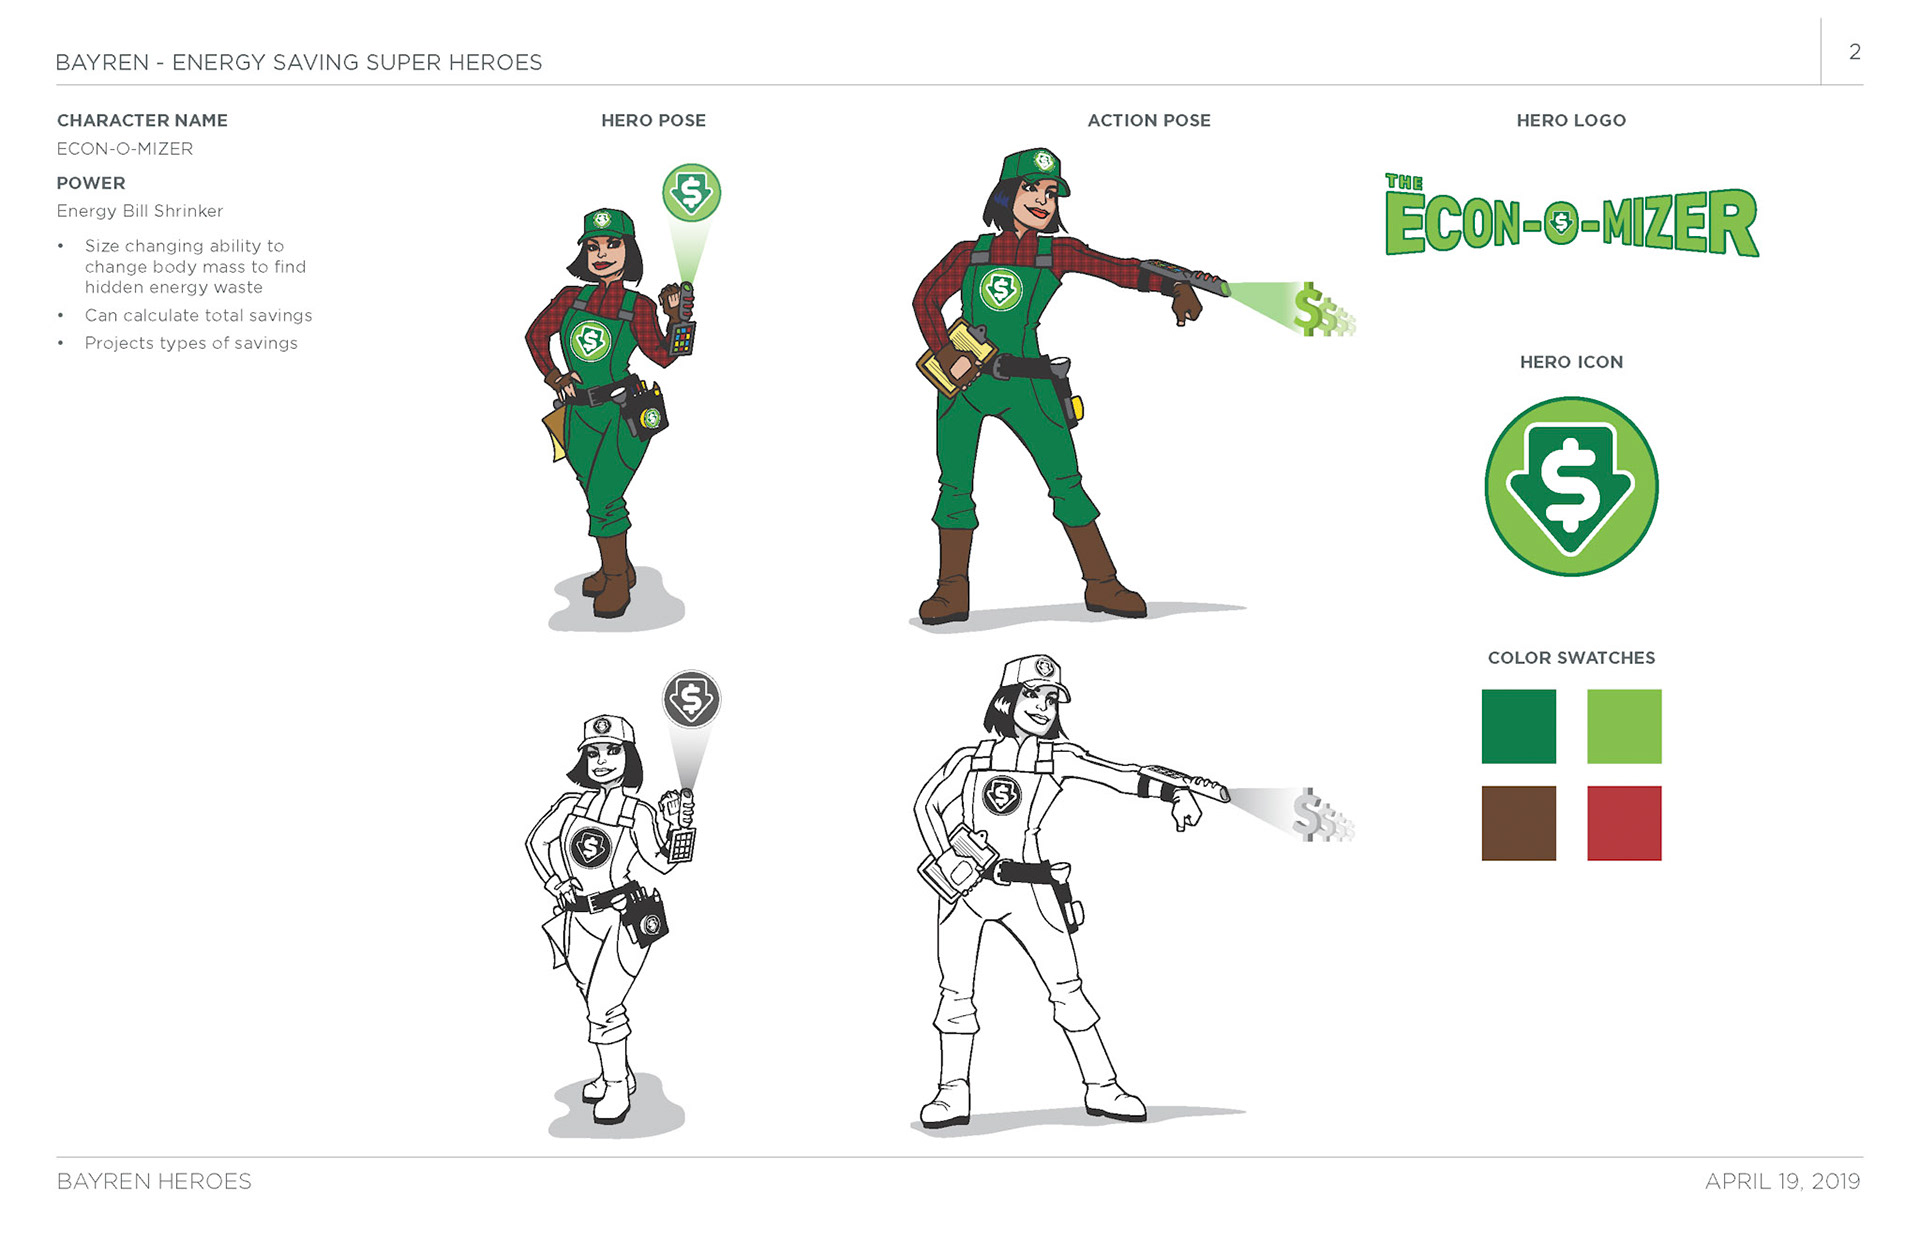Select the dark green color swatch
The width and height of the screenshot is (1920, 1242).
(x=1518, y=726)
